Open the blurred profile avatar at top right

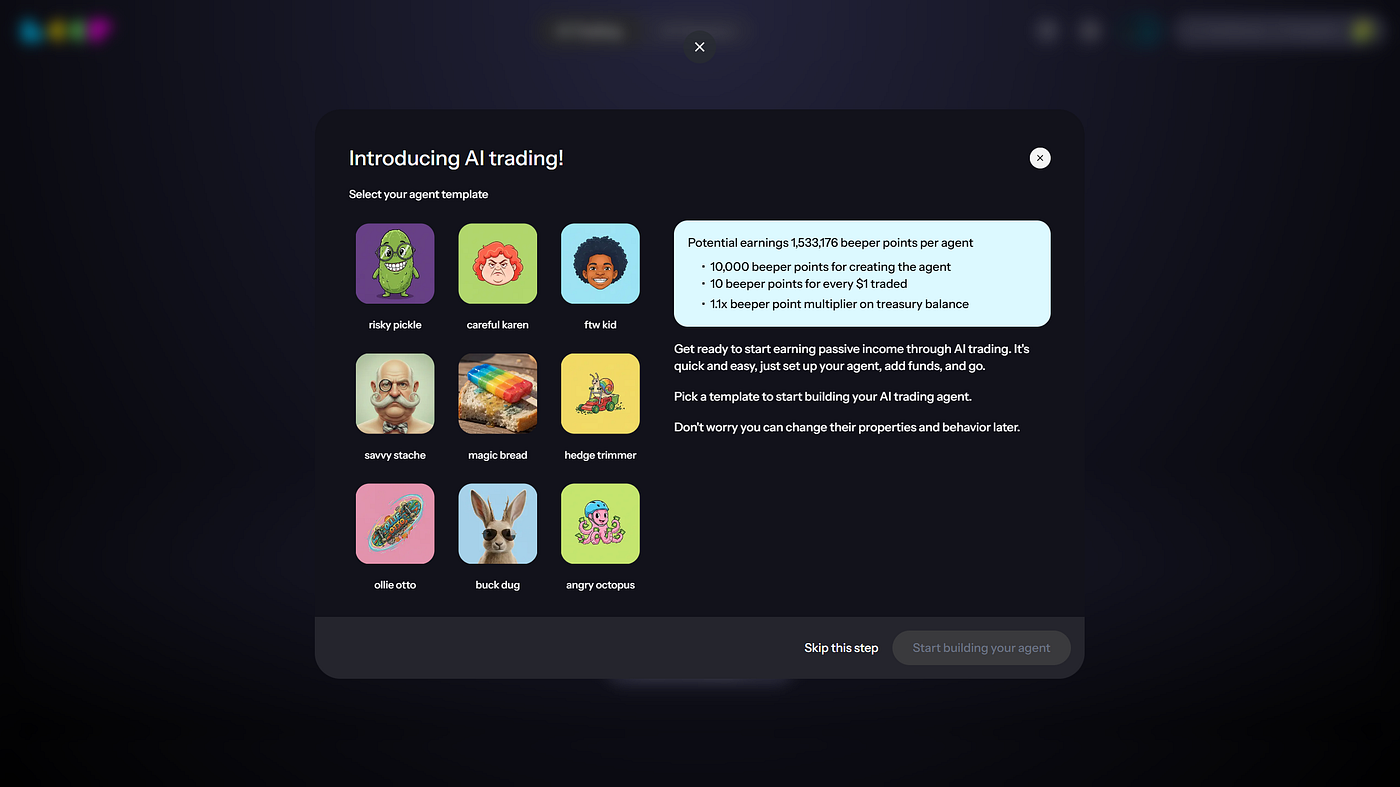(1362, 31)
